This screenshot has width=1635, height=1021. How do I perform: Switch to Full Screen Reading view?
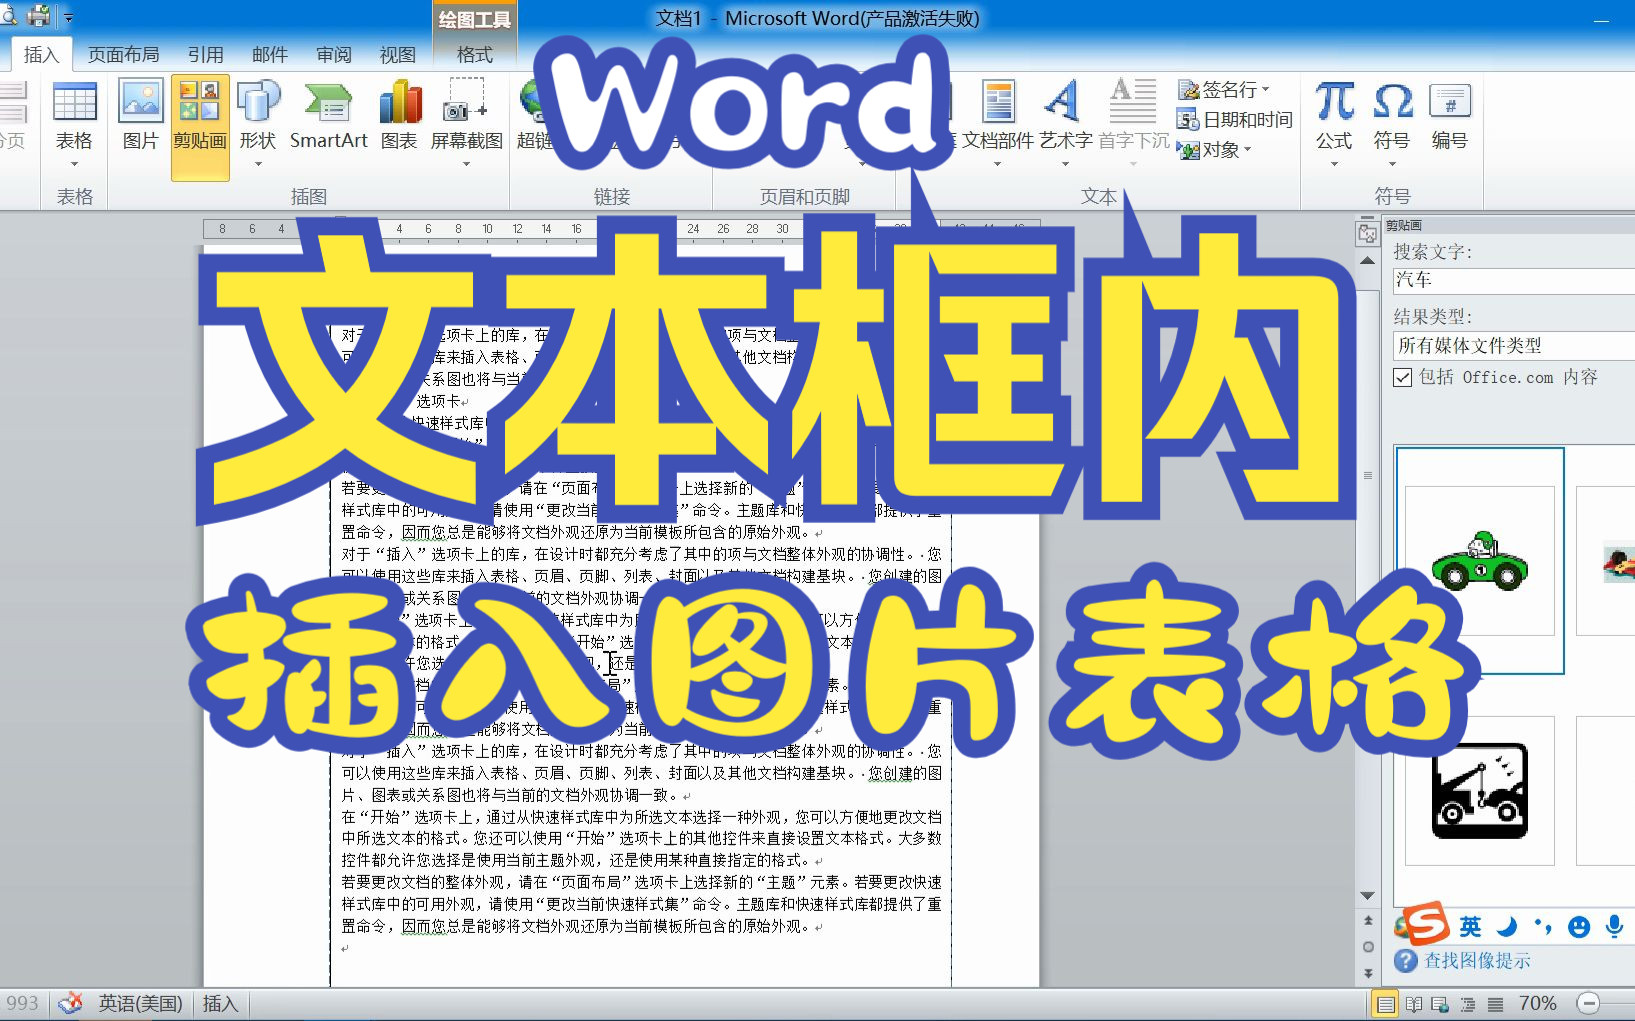point(1413,1005)
